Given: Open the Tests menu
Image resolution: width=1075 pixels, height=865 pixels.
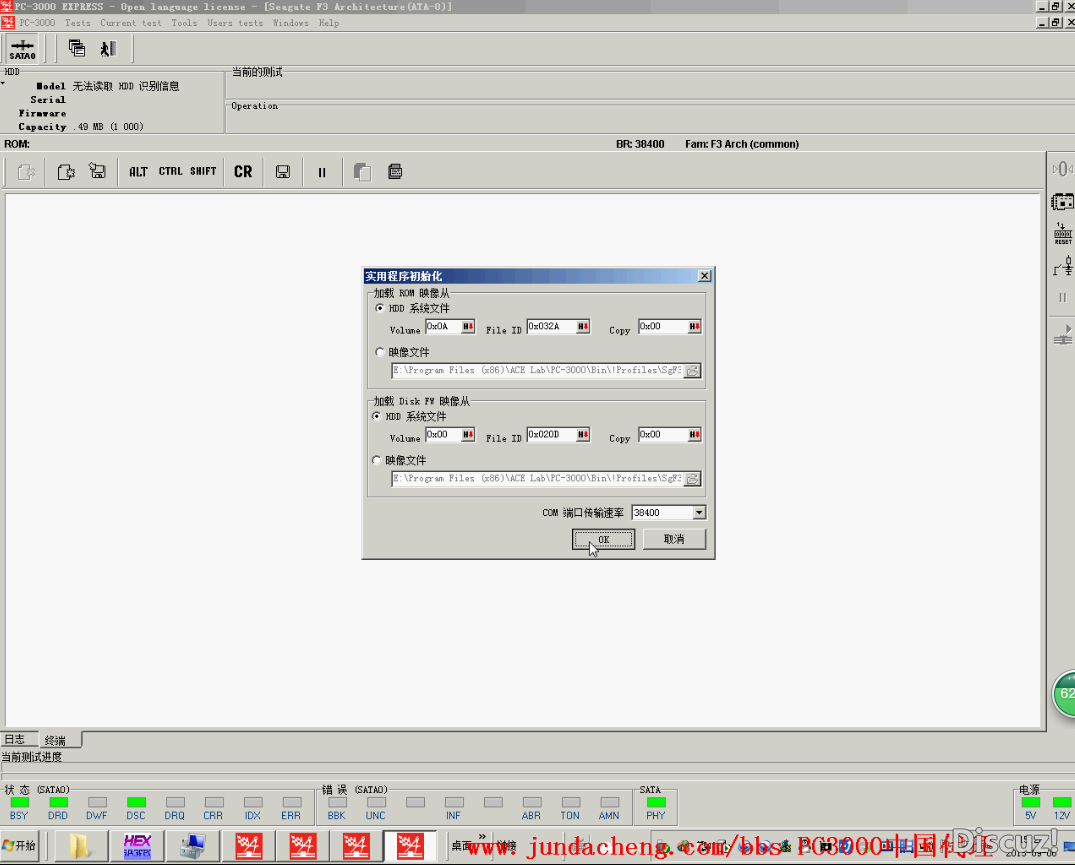Looking at the screenshot, I should click(x=77, y=23).
